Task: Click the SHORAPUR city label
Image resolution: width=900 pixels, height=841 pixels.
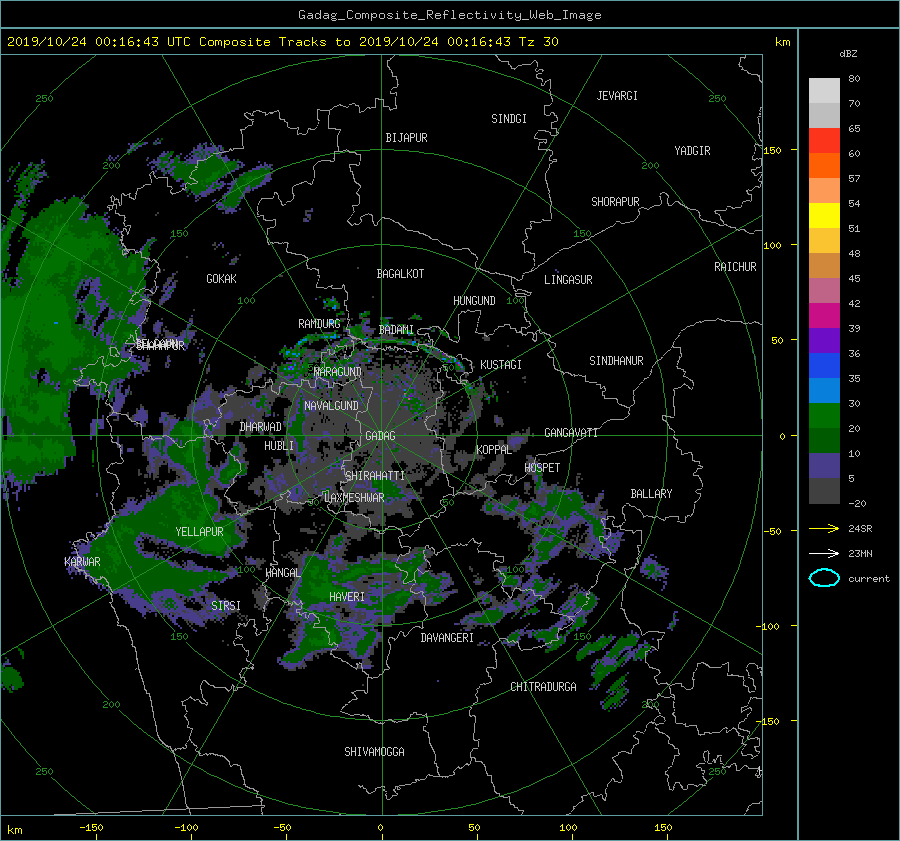Action: coord(615,202)
